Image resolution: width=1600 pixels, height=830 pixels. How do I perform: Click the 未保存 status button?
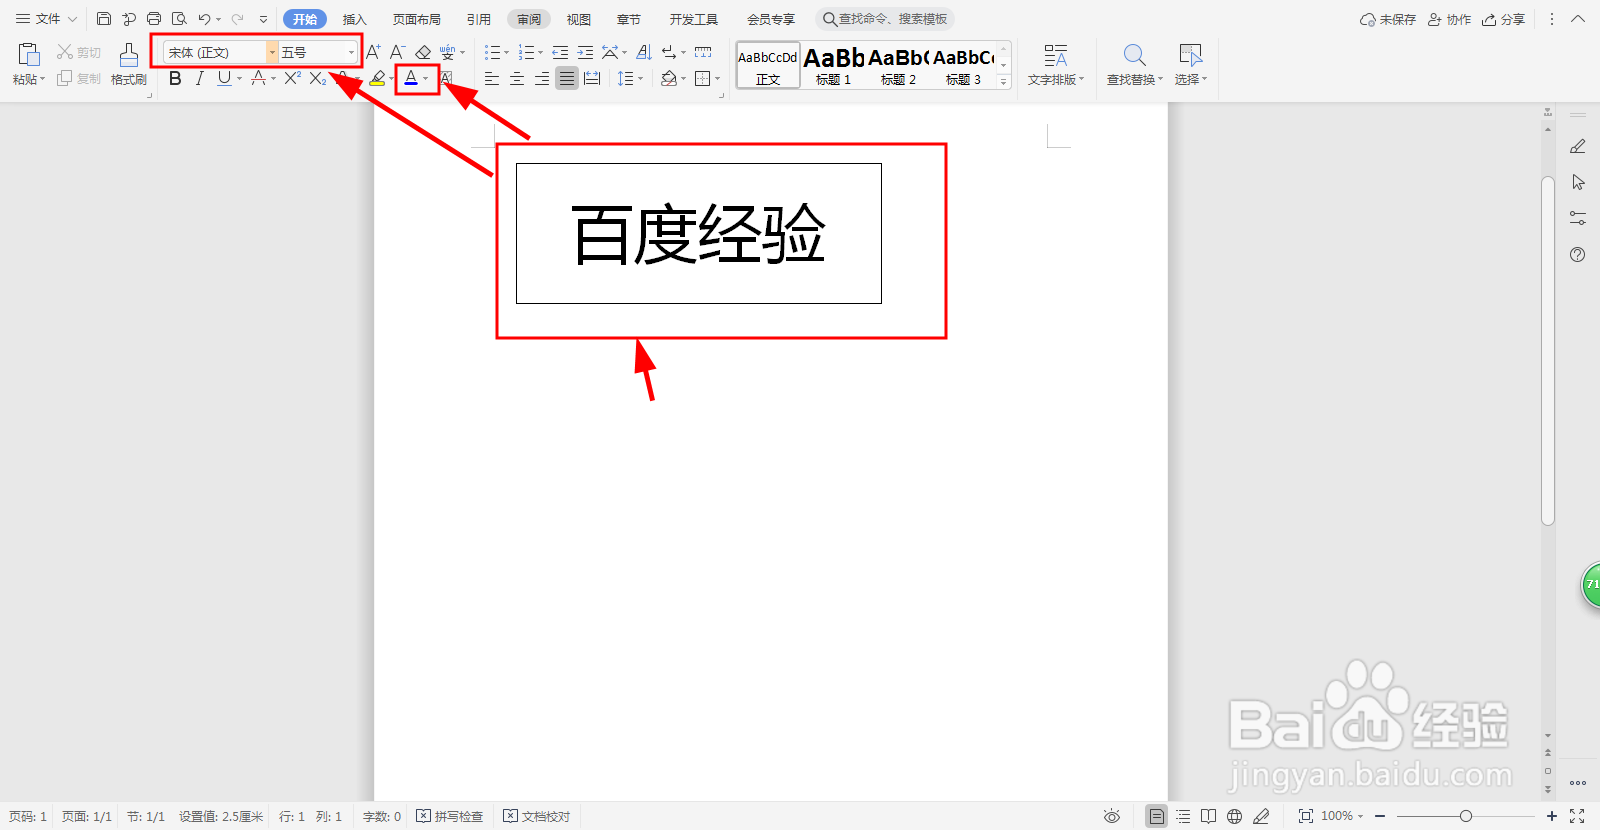[1388, 19]
